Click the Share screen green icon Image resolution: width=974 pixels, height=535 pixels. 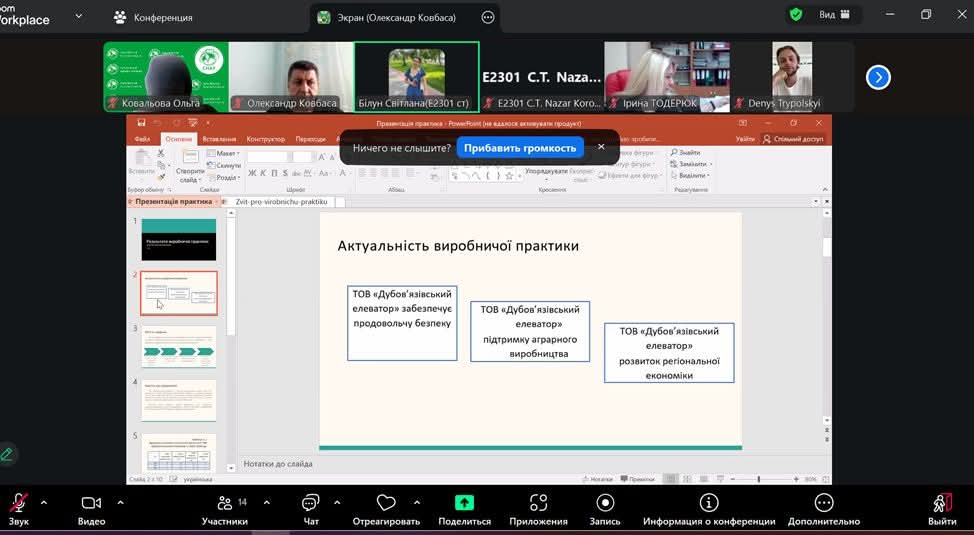pyautogui.click(x=464, y=503)
